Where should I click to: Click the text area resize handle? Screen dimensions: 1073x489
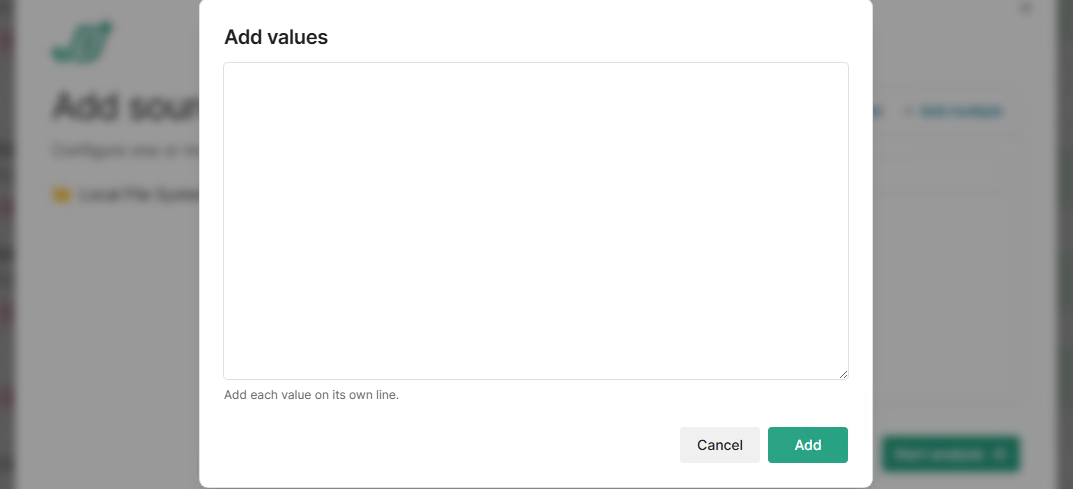(843, 374)
